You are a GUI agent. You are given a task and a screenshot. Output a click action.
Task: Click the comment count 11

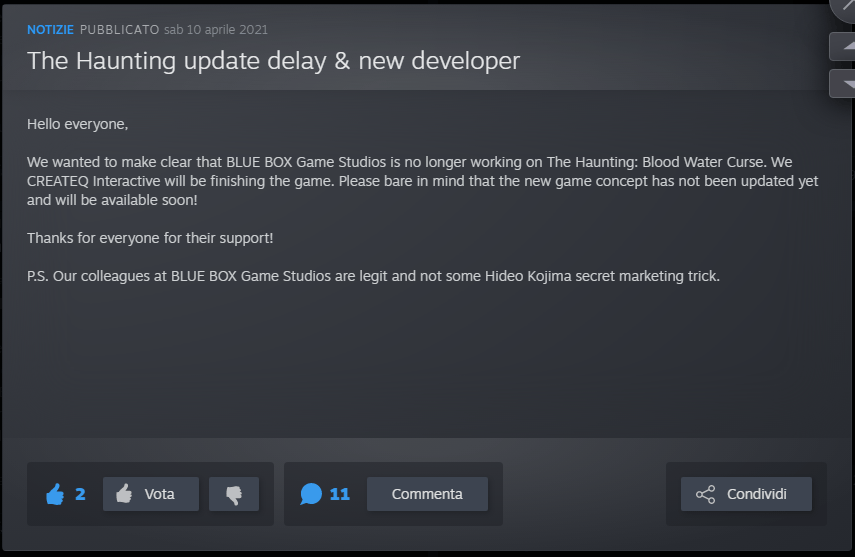[x=339, y=494]
